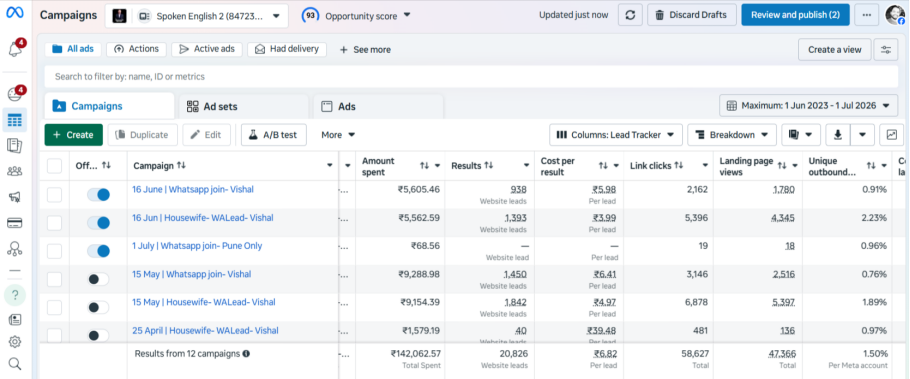Image resolution: width=910 pixels, height=379 pixels.
Task: Select the Actions view
Action: 137,49
